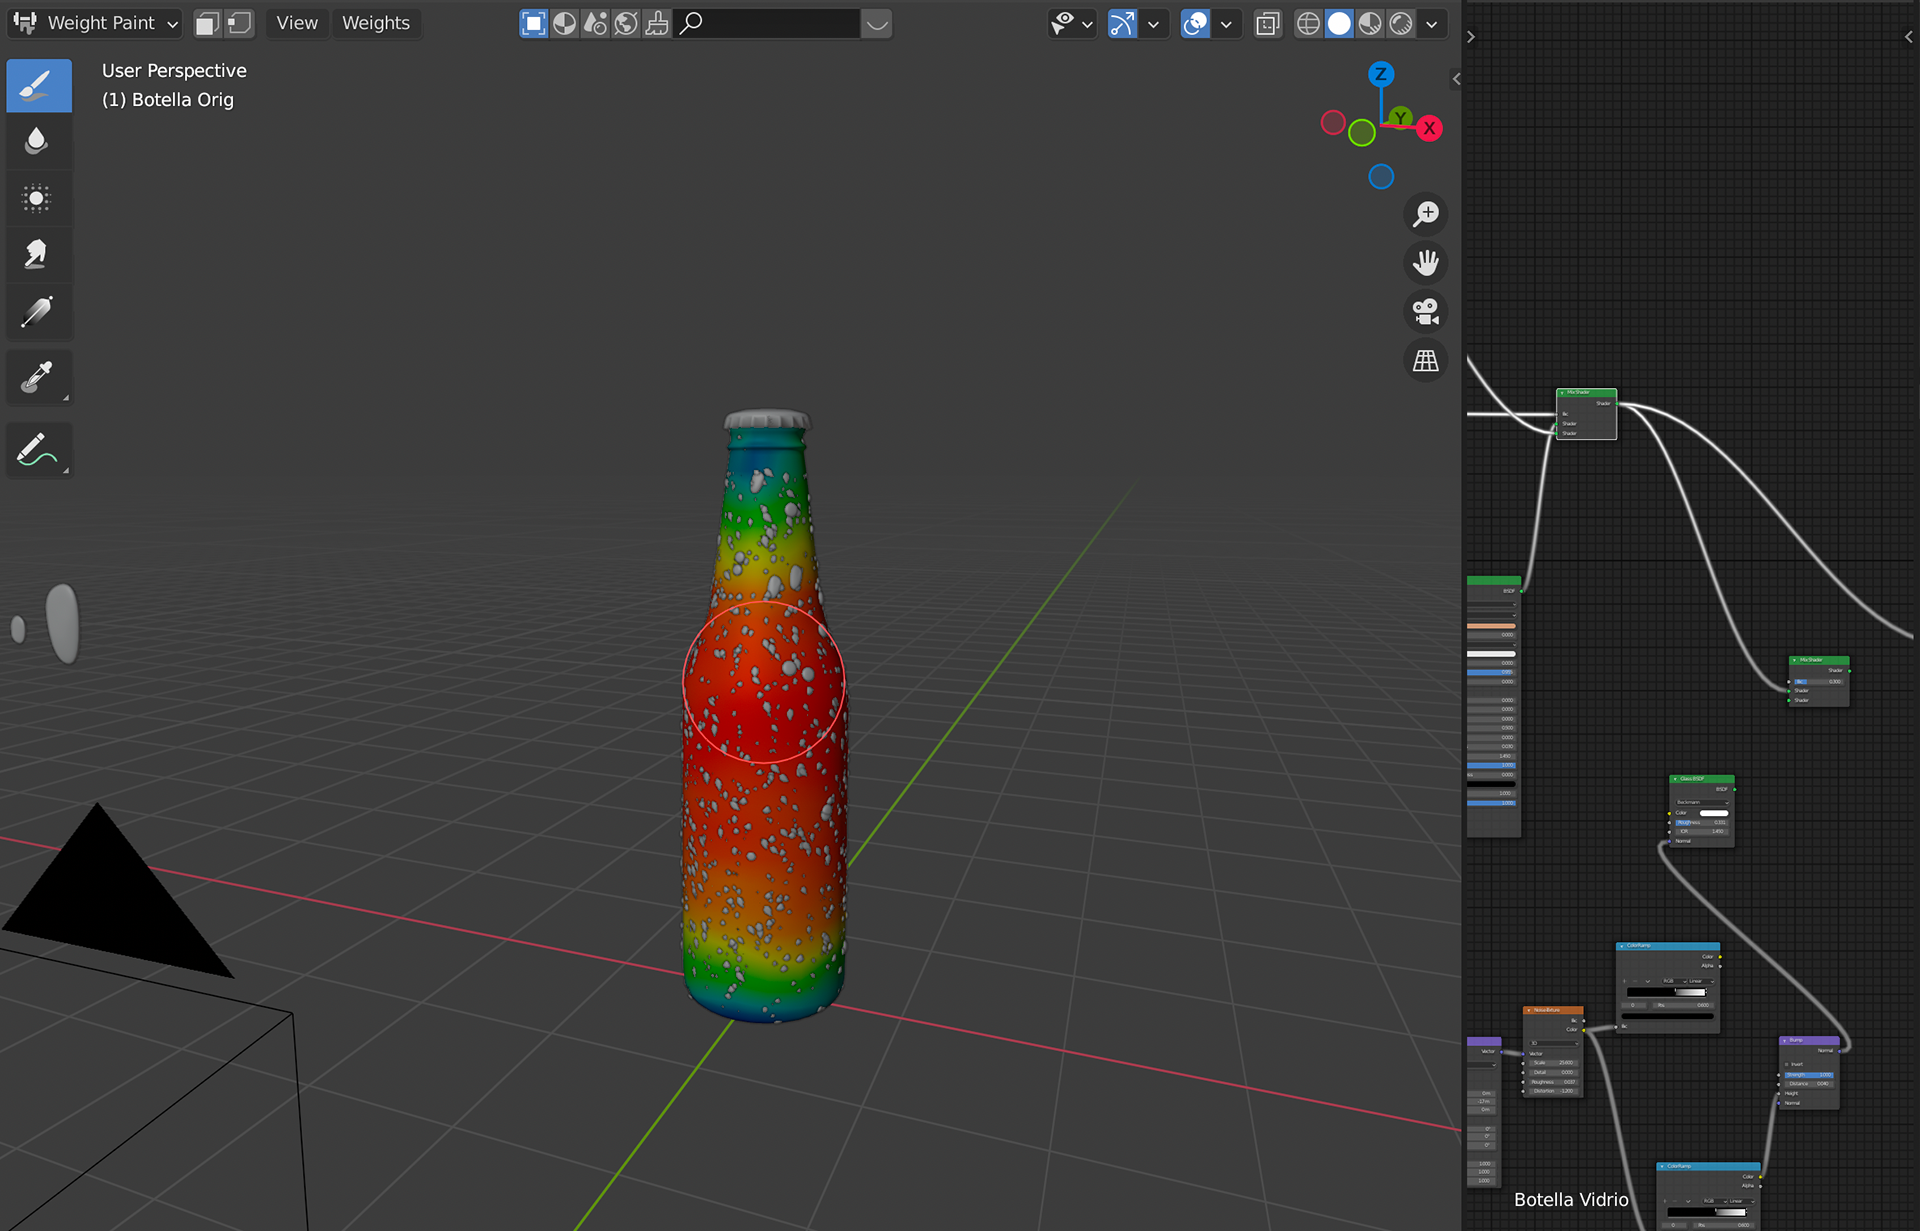Click the Pan view hand button
1920x1231 pixels.
(x=1426, y=263)
